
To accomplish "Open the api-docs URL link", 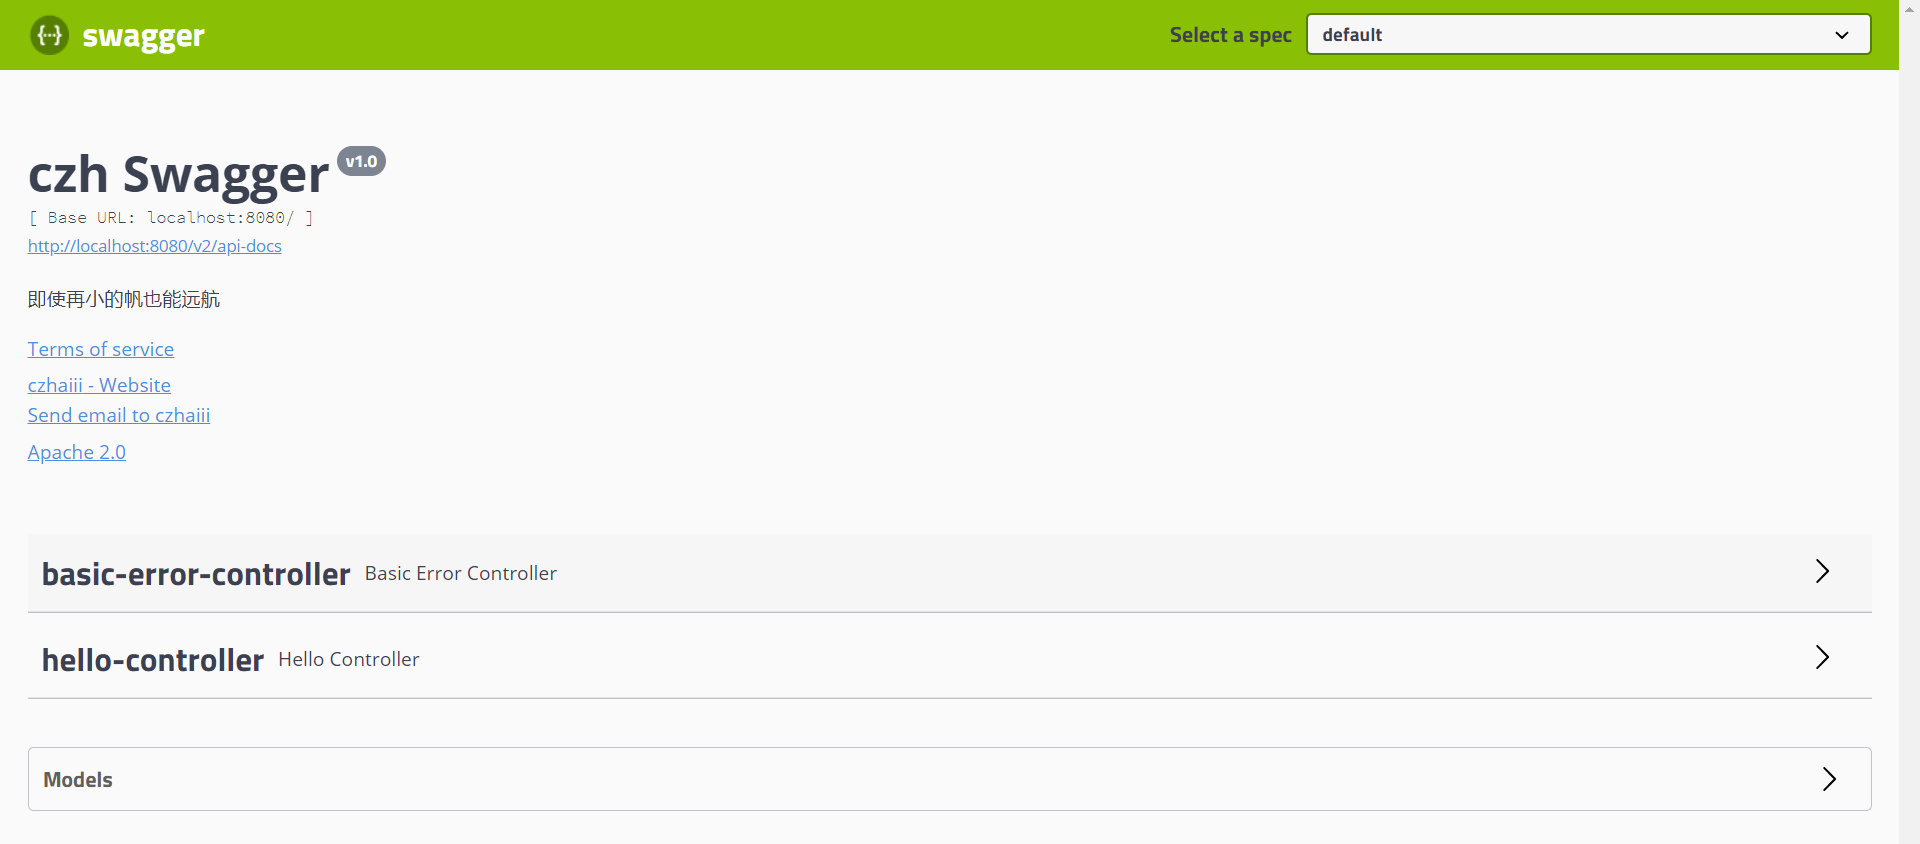I will (x=155, y=246).
